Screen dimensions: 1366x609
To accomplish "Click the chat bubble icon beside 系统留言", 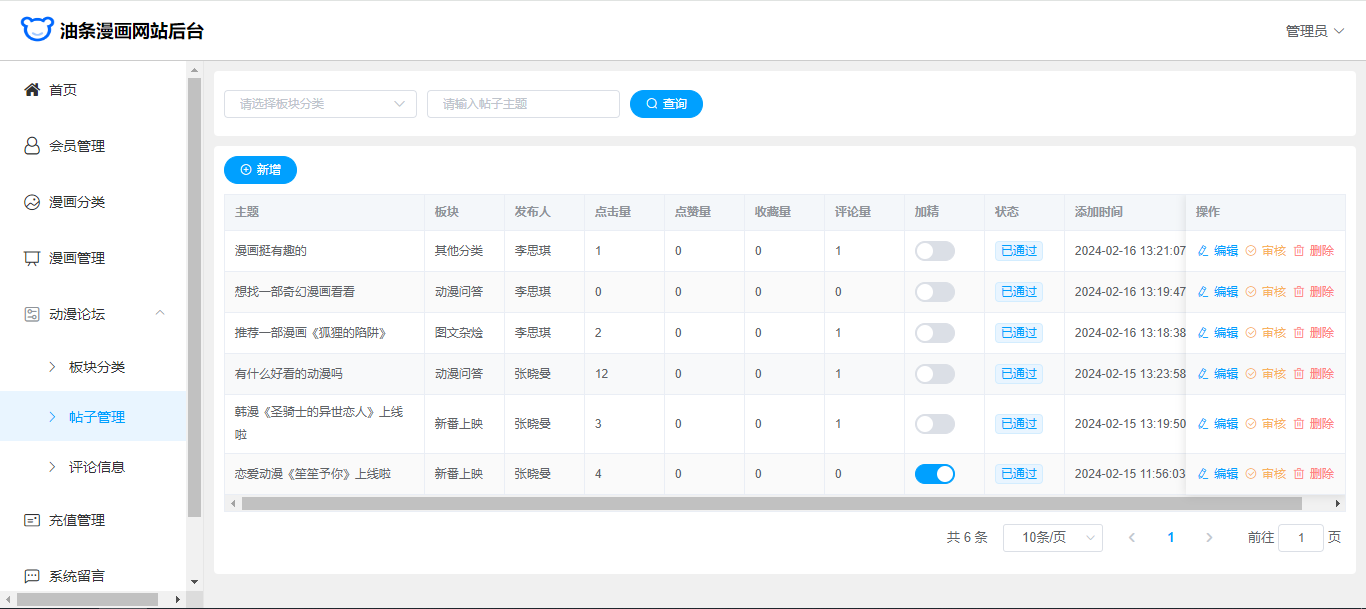I will coord(32,576).
